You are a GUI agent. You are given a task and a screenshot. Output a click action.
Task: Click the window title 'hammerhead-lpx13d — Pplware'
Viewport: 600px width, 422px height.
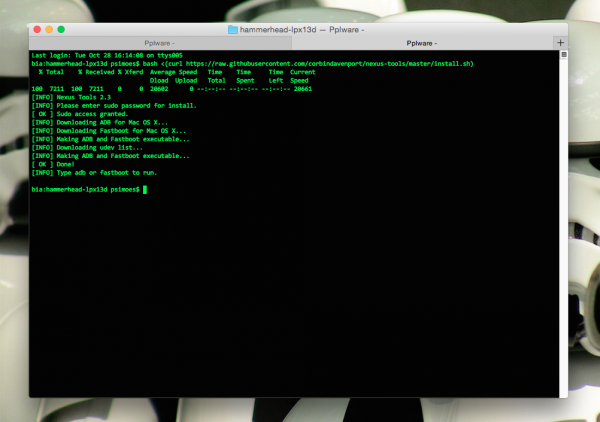tap(302, 30)
